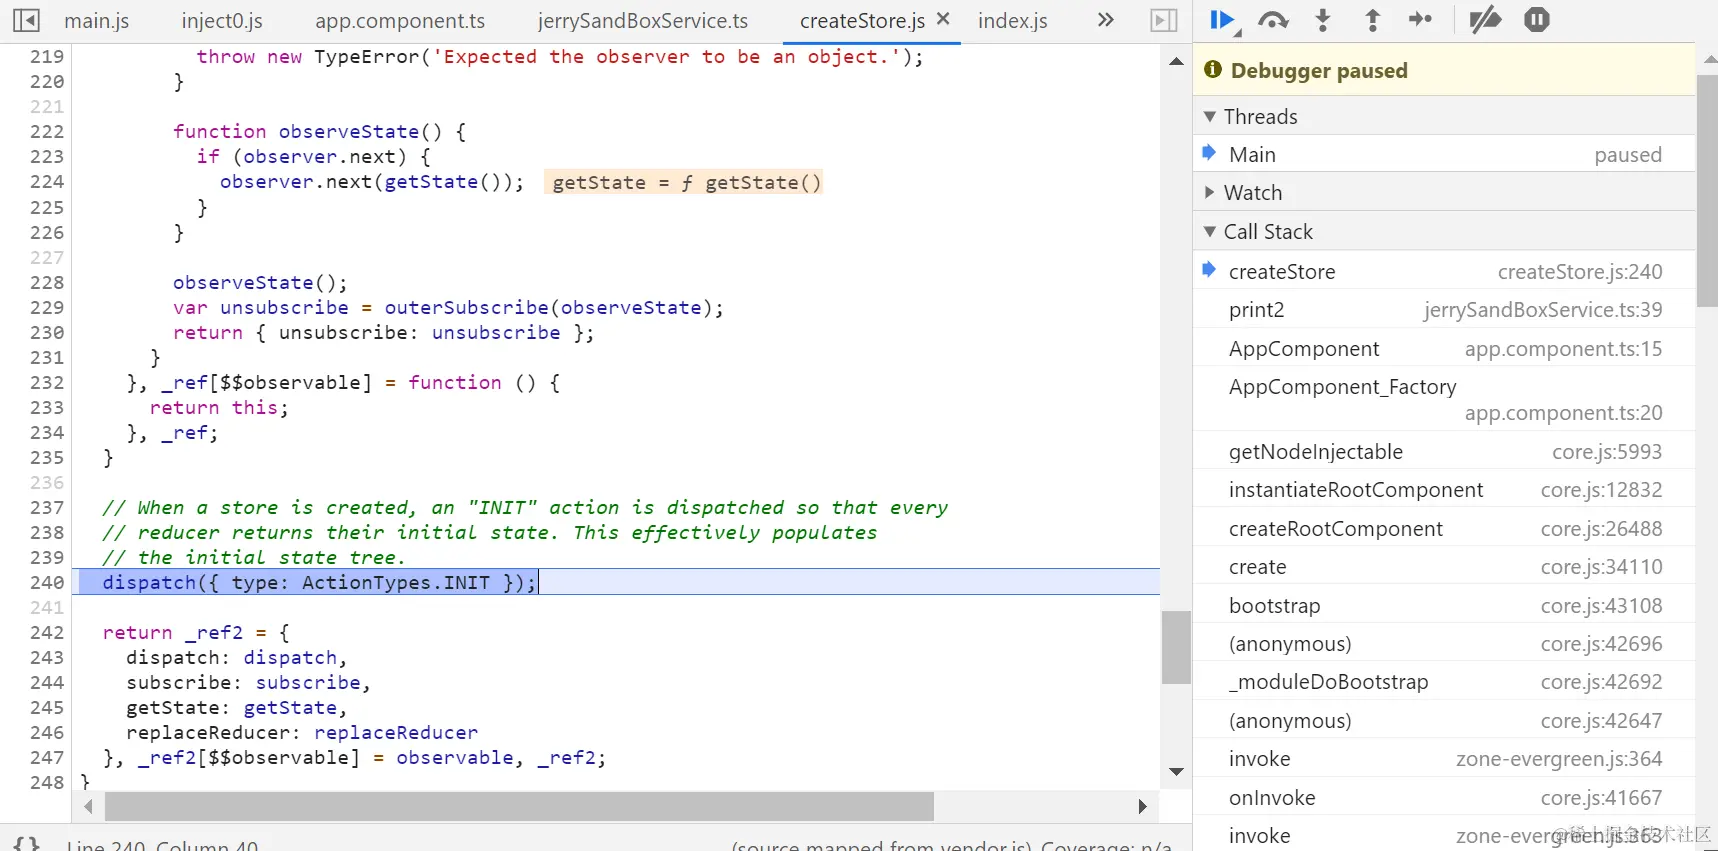Select print2 call stack frame

pyautogui.click(x=1444, y=310)
